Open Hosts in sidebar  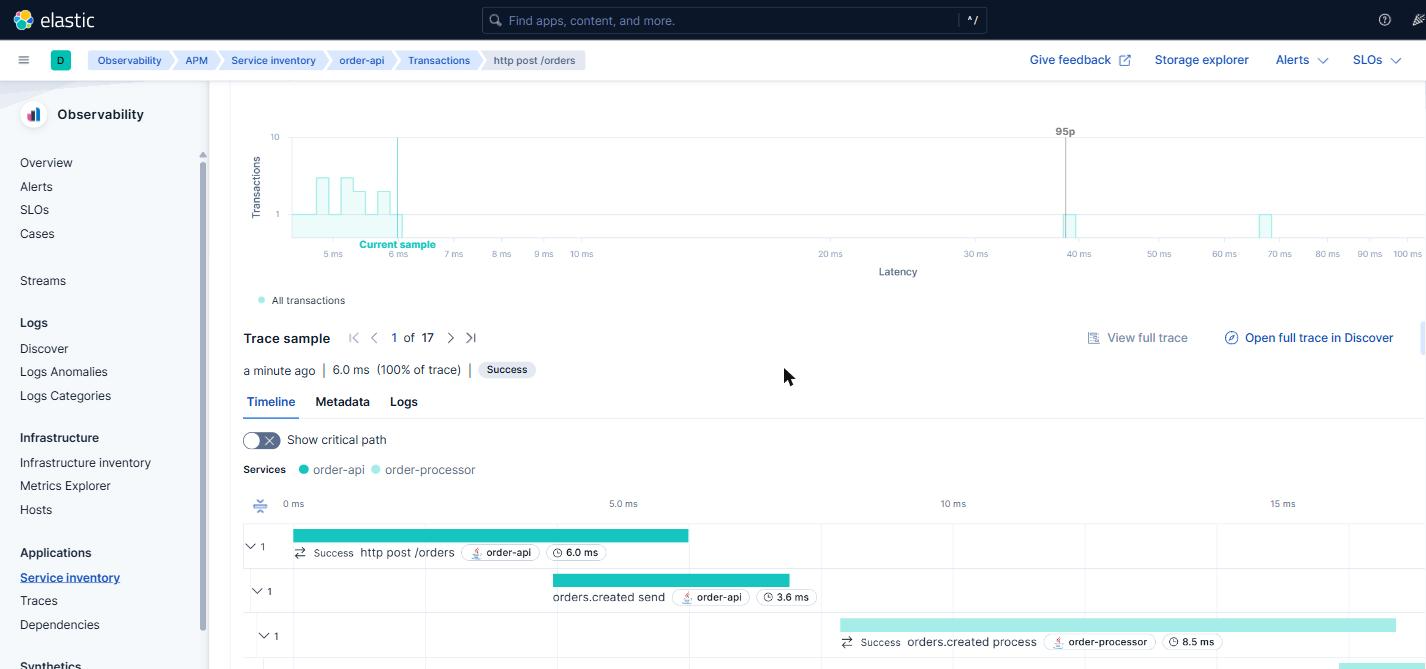tap(36, 510)
